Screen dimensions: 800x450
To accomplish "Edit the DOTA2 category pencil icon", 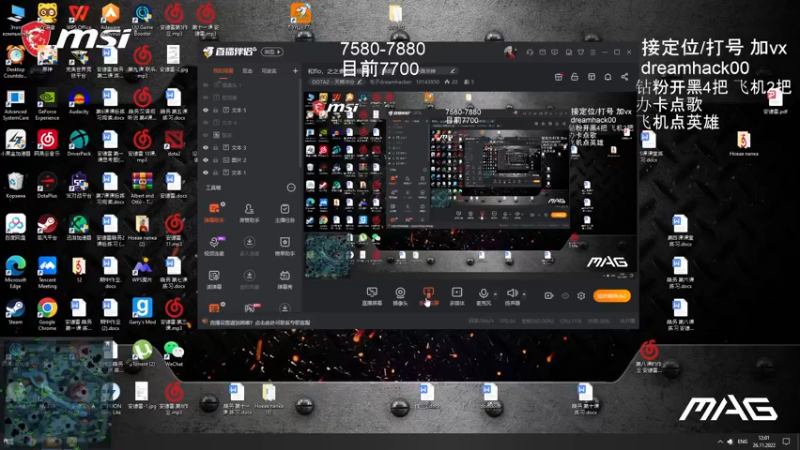I will point(359,82).
